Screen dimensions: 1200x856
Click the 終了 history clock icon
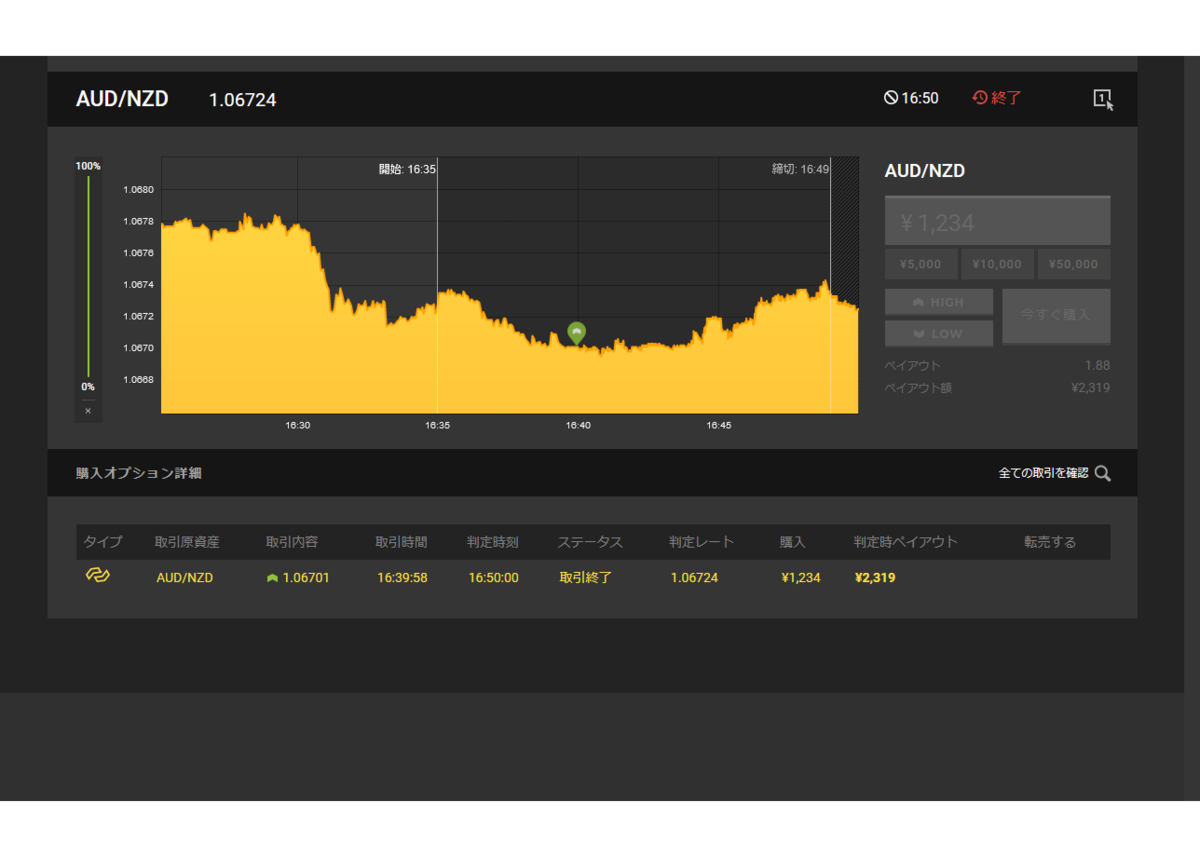point(980,98)
